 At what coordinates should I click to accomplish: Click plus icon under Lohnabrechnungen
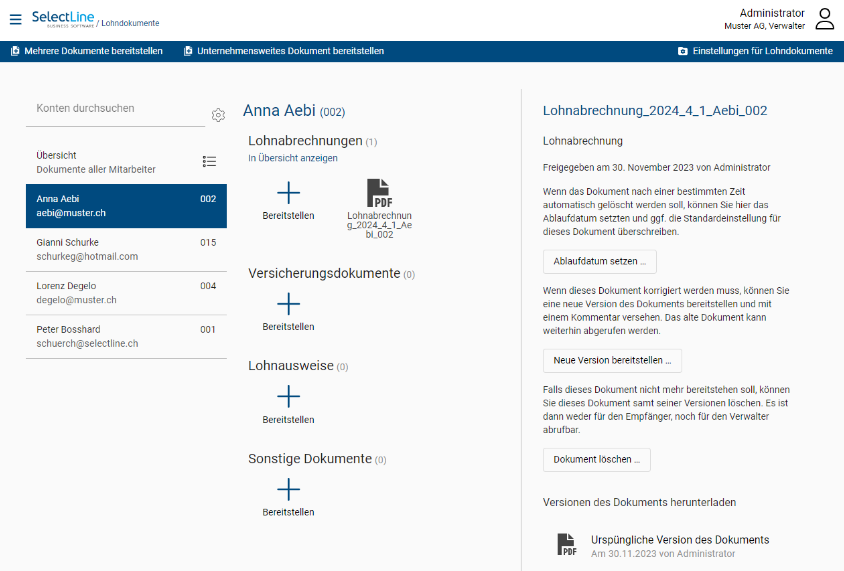point(289,193)
